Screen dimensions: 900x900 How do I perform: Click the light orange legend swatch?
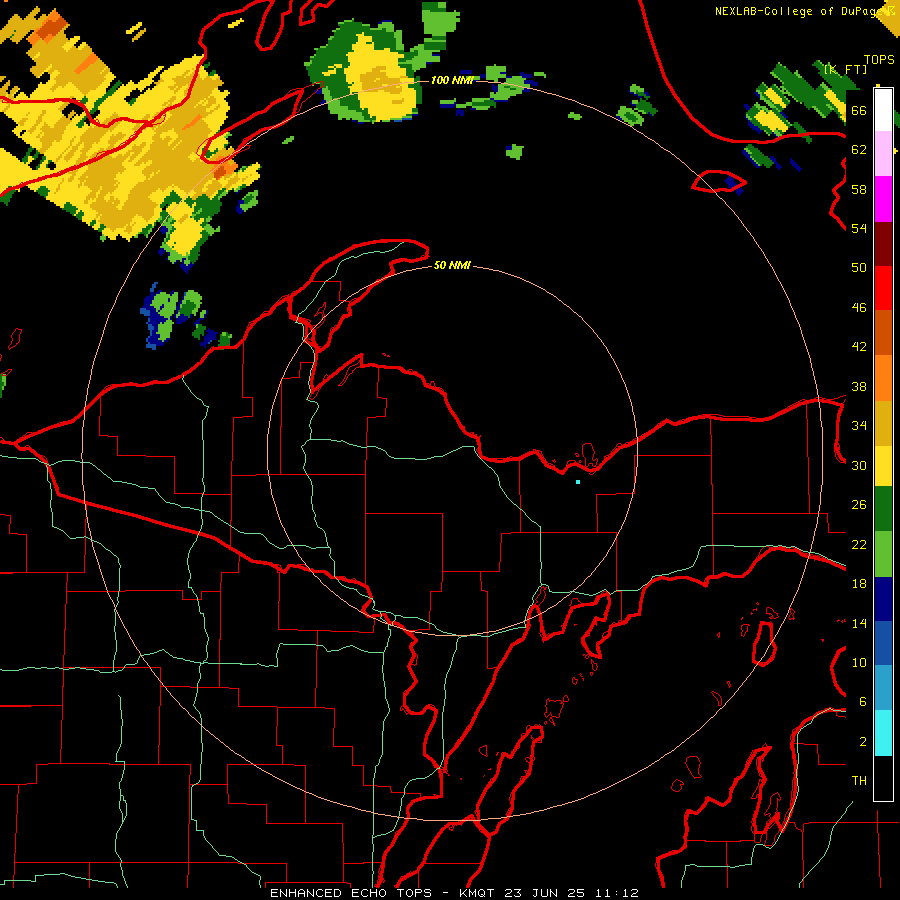point(883,378)
